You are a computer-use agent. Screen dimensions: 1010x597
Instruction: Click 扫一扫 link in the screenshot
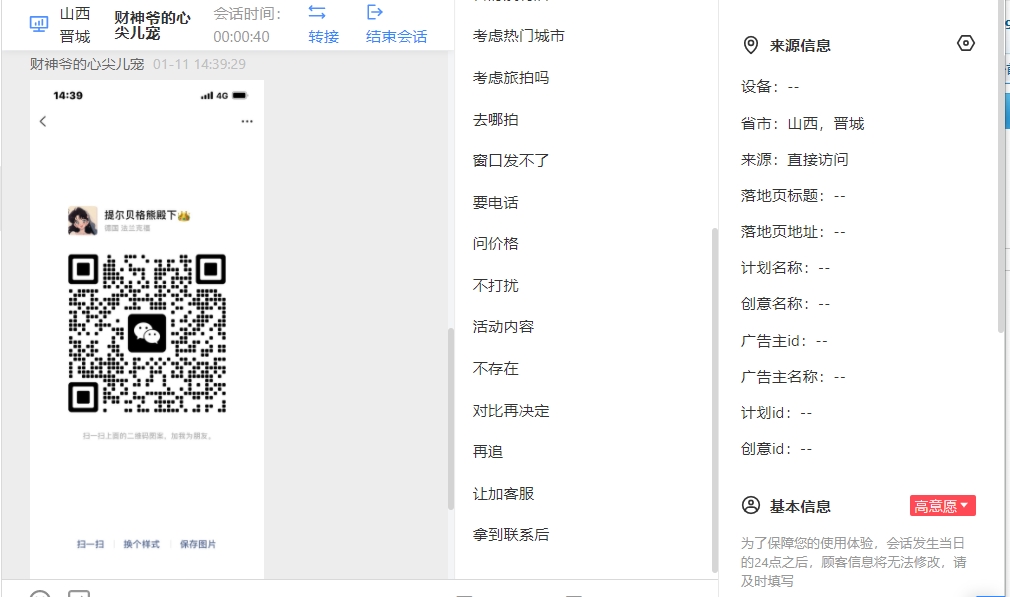point(90,544)
